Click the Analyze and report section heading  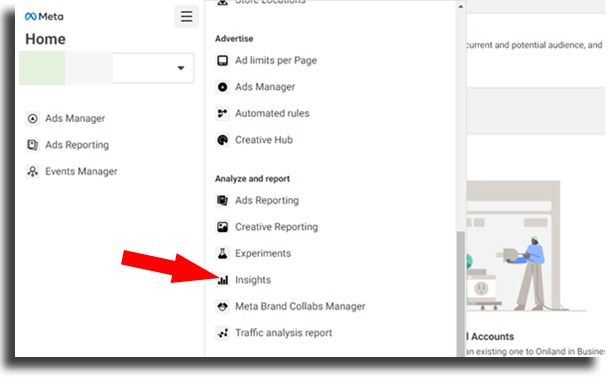pos(252,179)
